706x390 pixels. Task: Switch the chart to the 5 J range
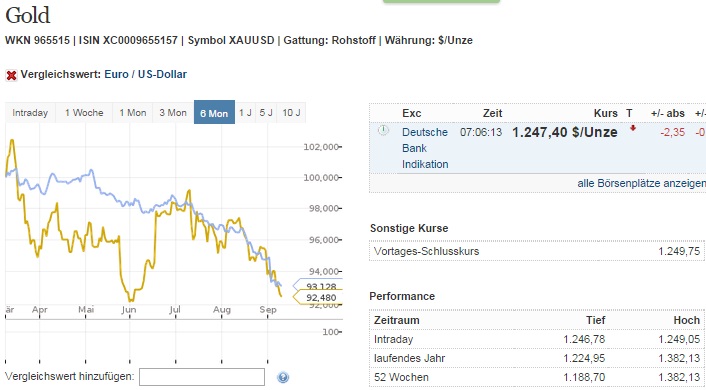[x=266, y=113]
